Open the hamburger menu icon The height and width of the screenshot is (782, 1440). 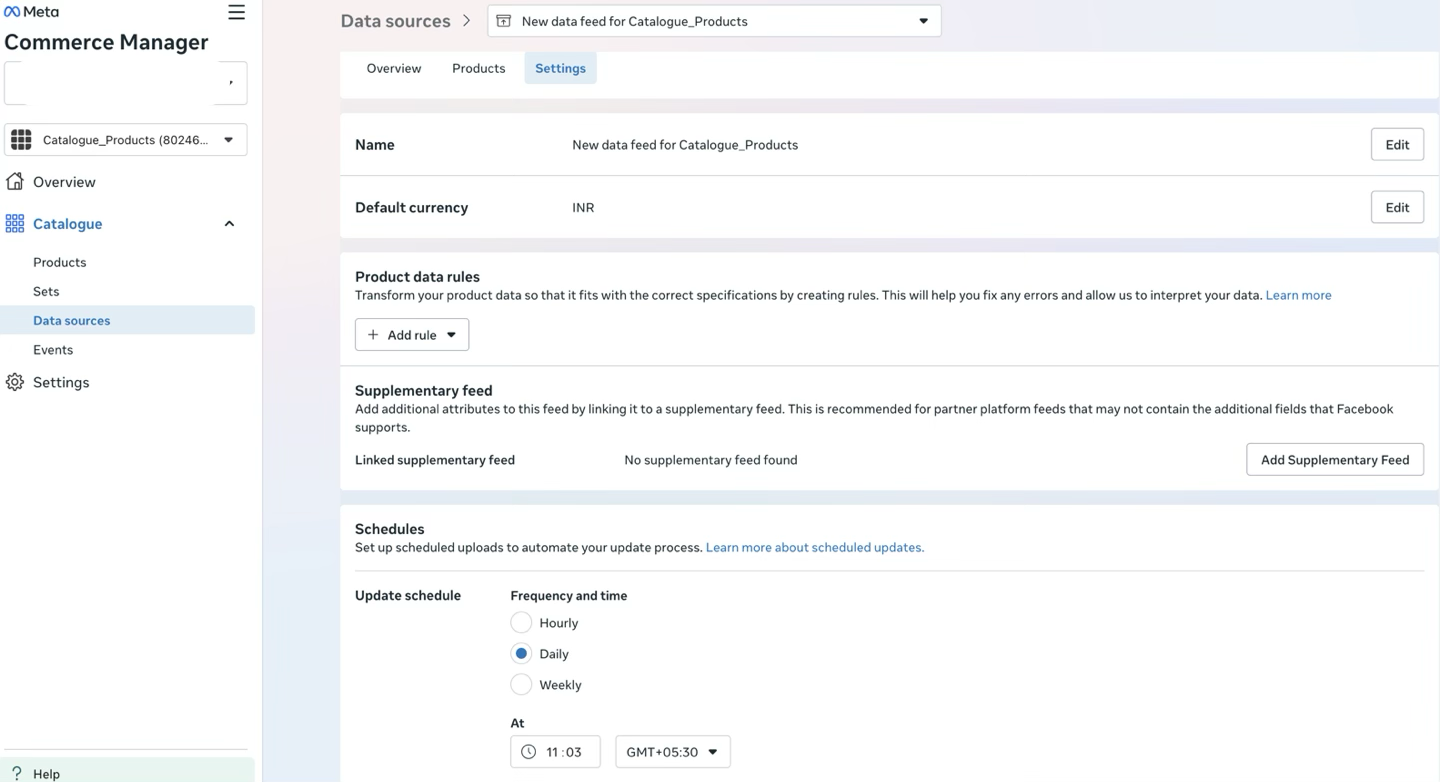[236, 12]
